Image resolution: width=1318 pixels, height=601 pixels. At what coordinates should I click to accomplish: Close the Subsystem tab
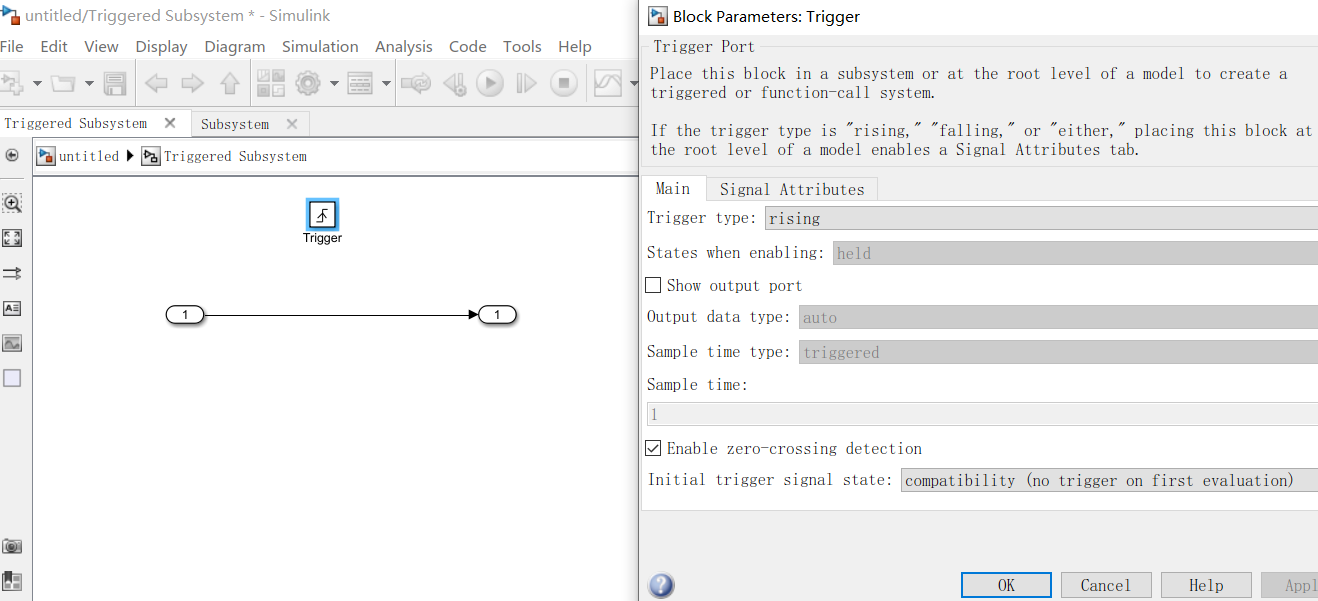[292, 124]
